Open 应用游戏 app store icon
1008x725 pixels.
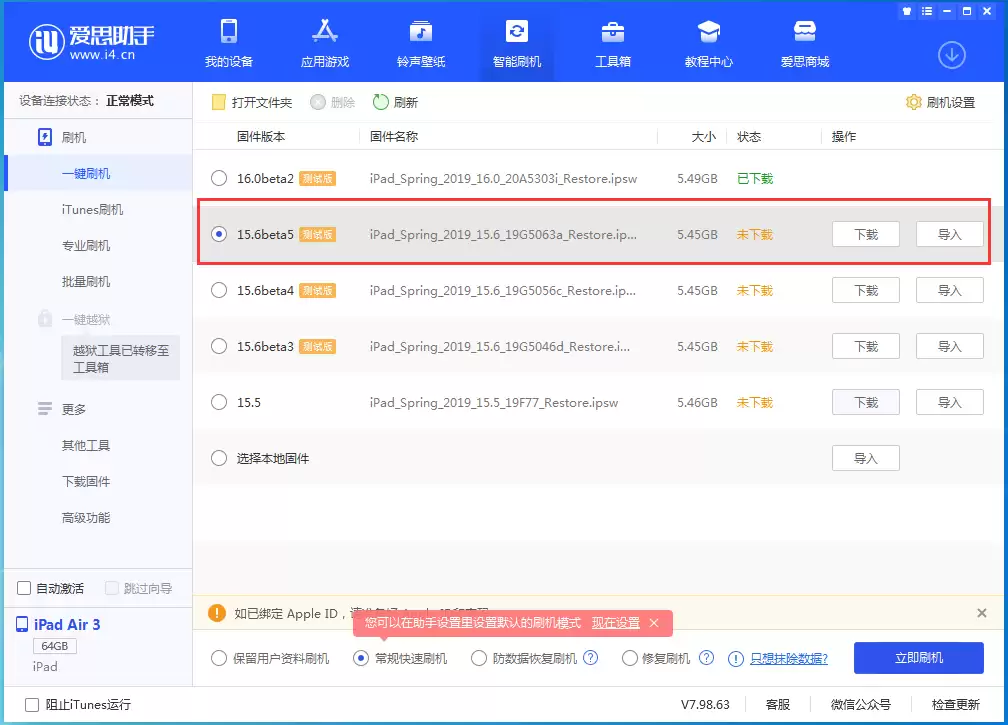tap(325, 31)
